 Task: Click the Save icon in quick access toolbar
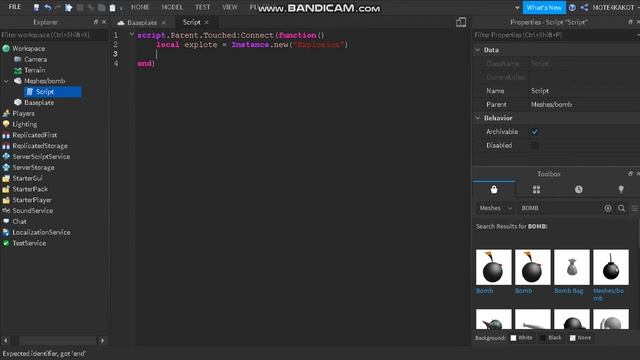36,7
